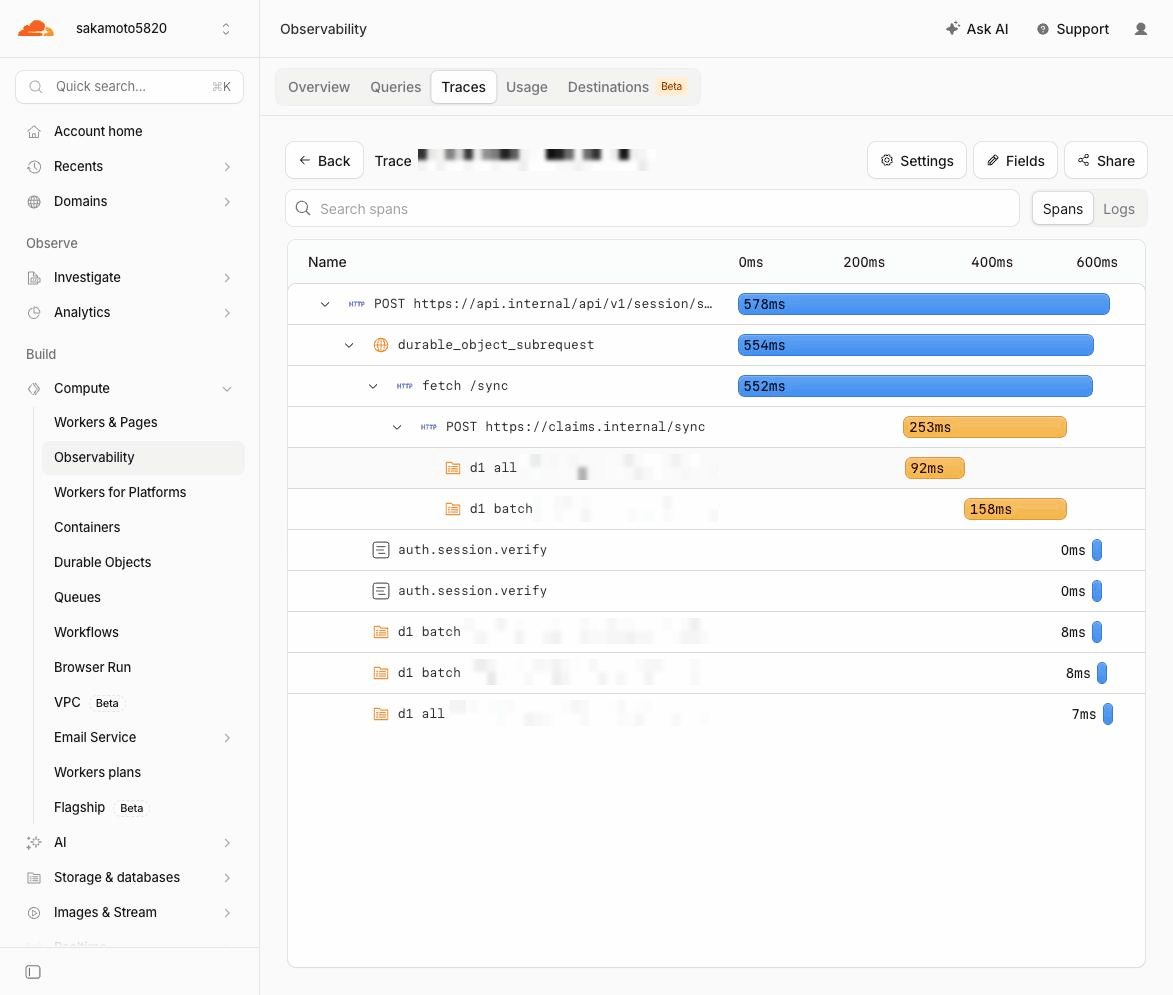The image size is (1173, 995).
Task: Expand the Images & Stream chevron
Action: coord(227,913)
